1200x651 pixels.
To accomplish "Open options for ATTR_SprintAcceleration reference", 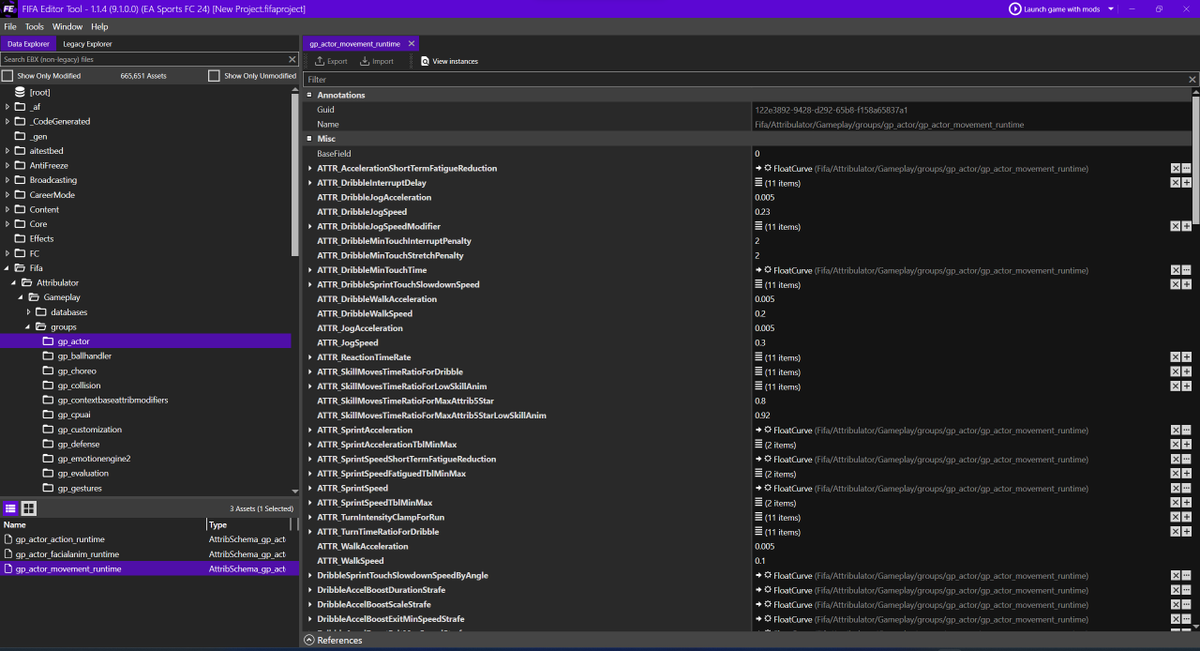I will (1187, 430).
